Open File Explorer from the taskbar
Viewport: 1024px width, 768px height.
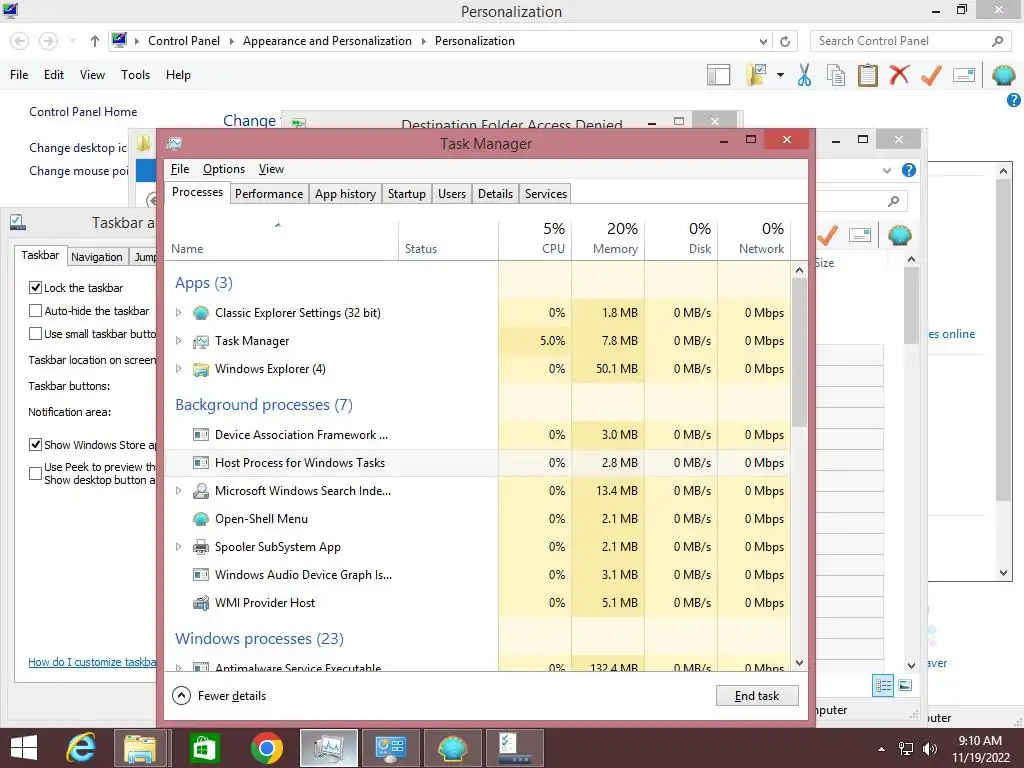click(140, 748)
